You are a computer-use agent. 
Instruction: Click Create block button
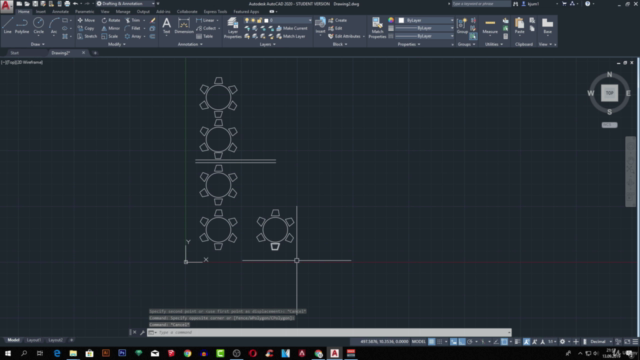point(338,20)
